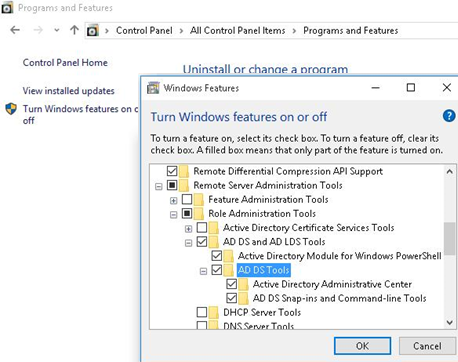The height and width of the screenshot is (362, 458).
Task: Toggle the Role Administration Tools checkbox
Action: 187,213
